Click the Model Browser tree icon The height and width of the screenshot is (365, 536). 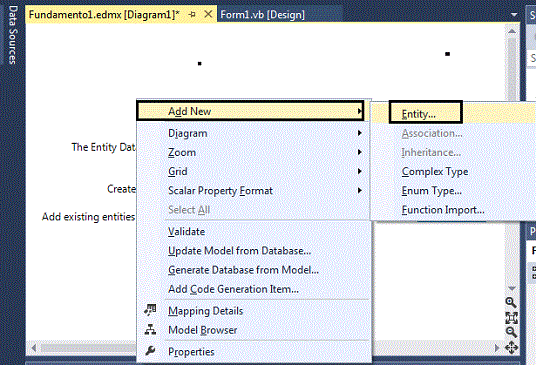click(x=150, y=329)
